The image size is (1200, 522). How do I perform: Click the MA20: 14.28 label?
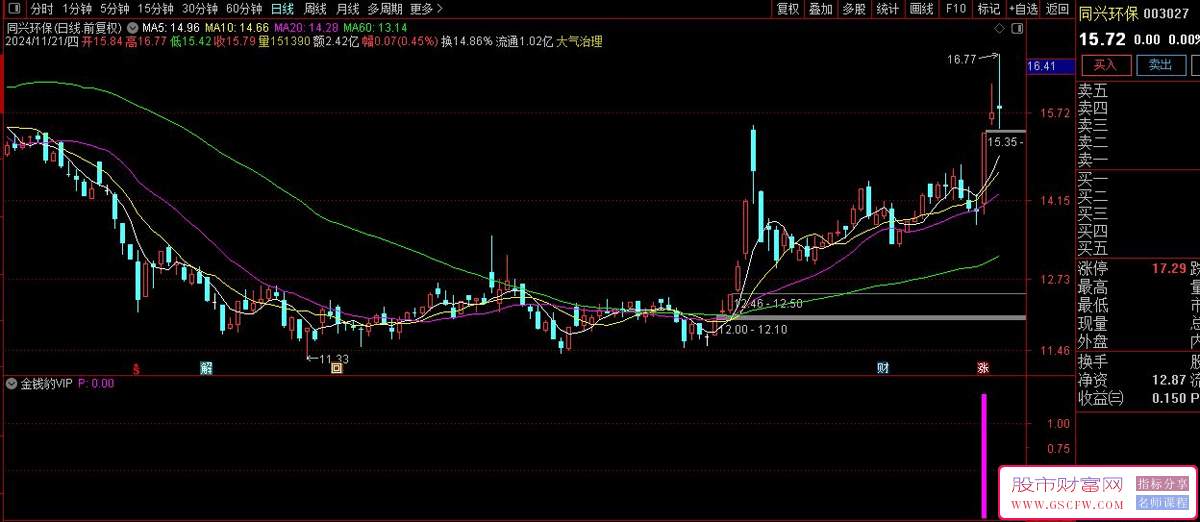click(x=305, y=28)
